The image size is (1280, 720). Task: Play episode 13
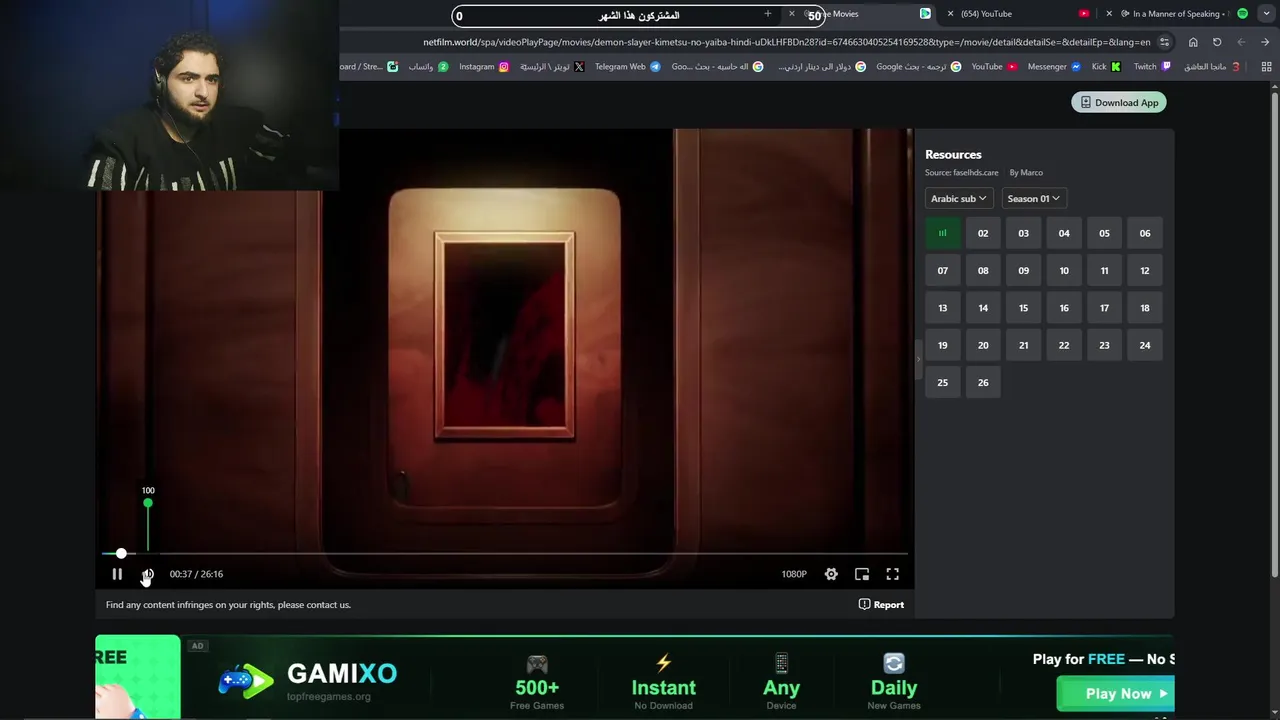point(942,308)
